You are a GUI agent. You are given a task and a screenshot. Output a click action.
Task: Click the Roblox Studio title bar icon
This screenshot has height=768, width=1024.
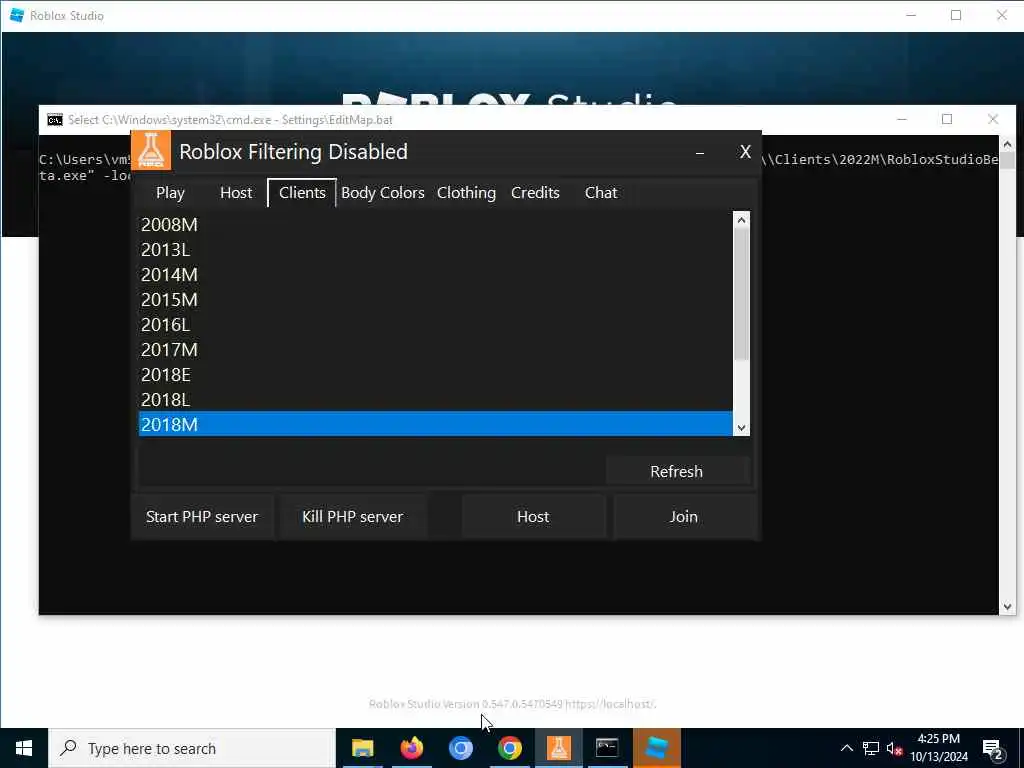(17, 15)
